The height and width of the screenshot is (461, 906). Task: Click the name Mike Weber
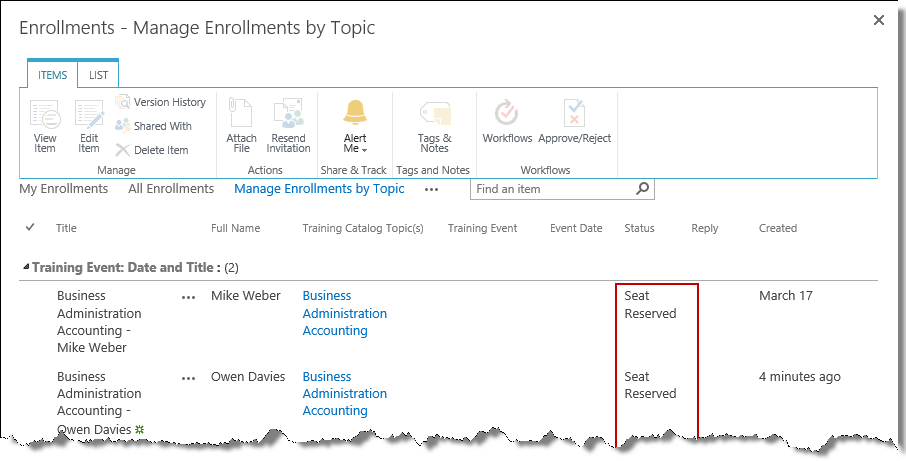246,296
